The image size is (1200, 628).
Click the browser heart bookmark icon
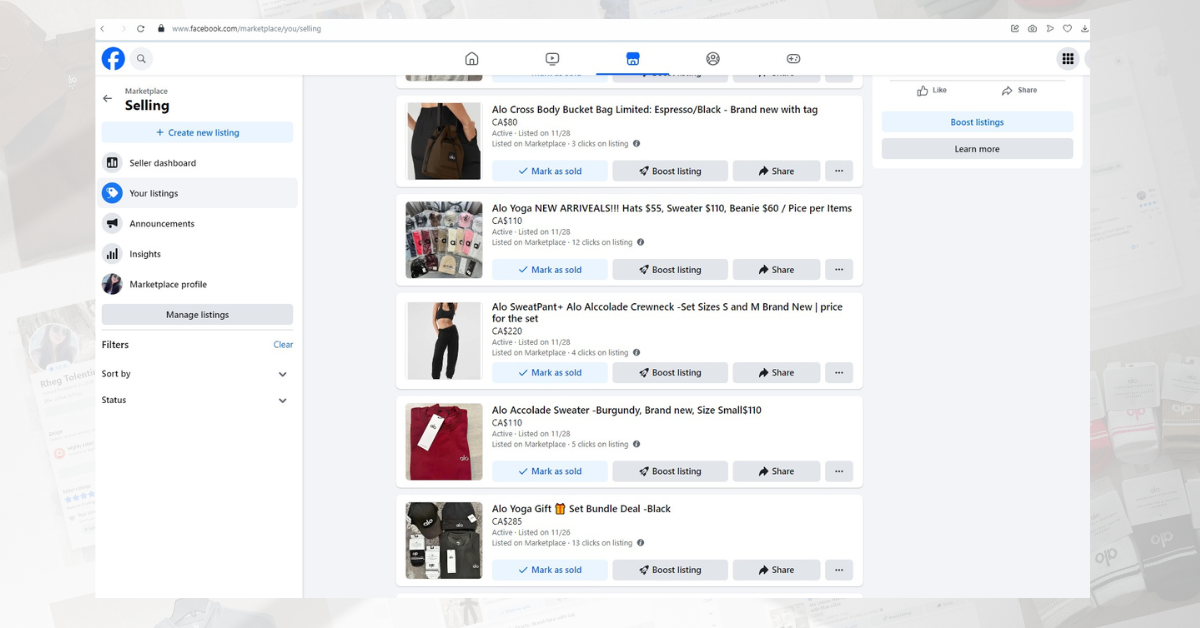(x=1067, y=29)
